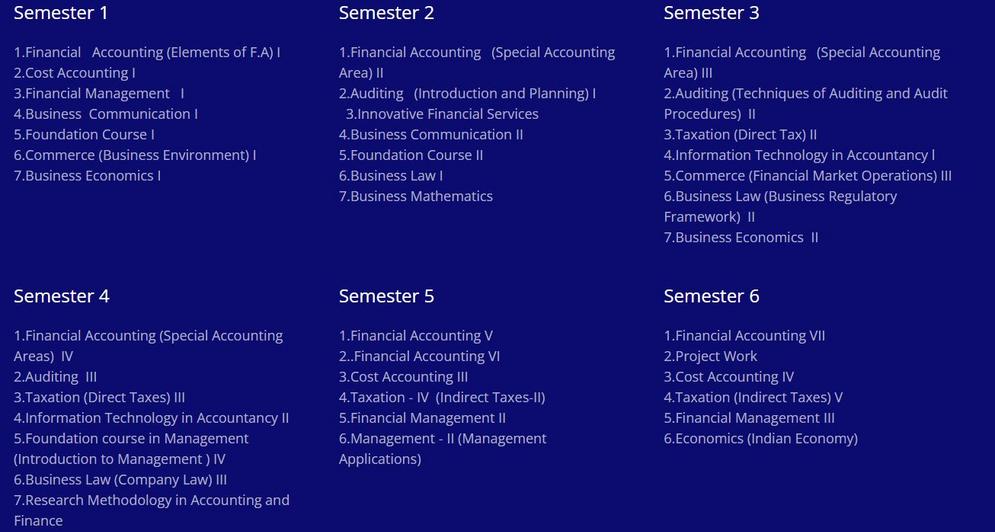Select Cost Accounting I in Semester 1
Viewport: 995px width, 532px height.
(75, 73)
